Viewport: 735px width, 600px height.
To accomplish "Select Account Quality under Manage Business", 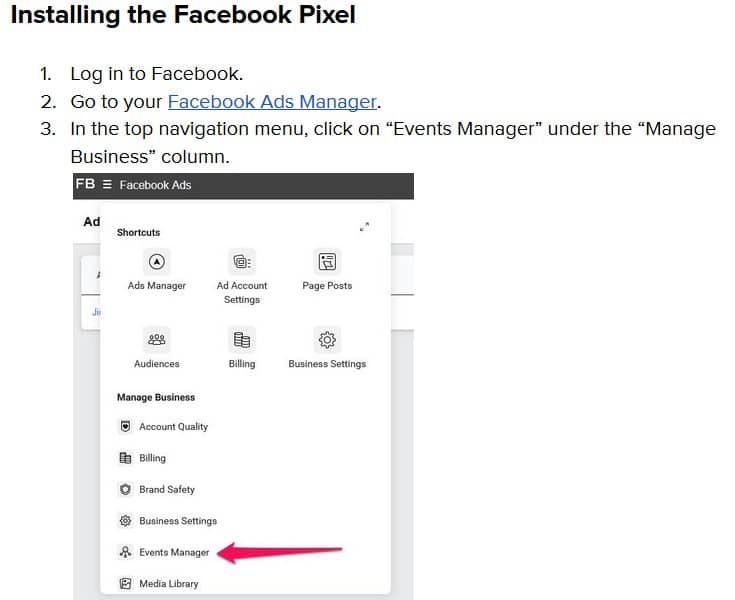I will pos(173,427).
